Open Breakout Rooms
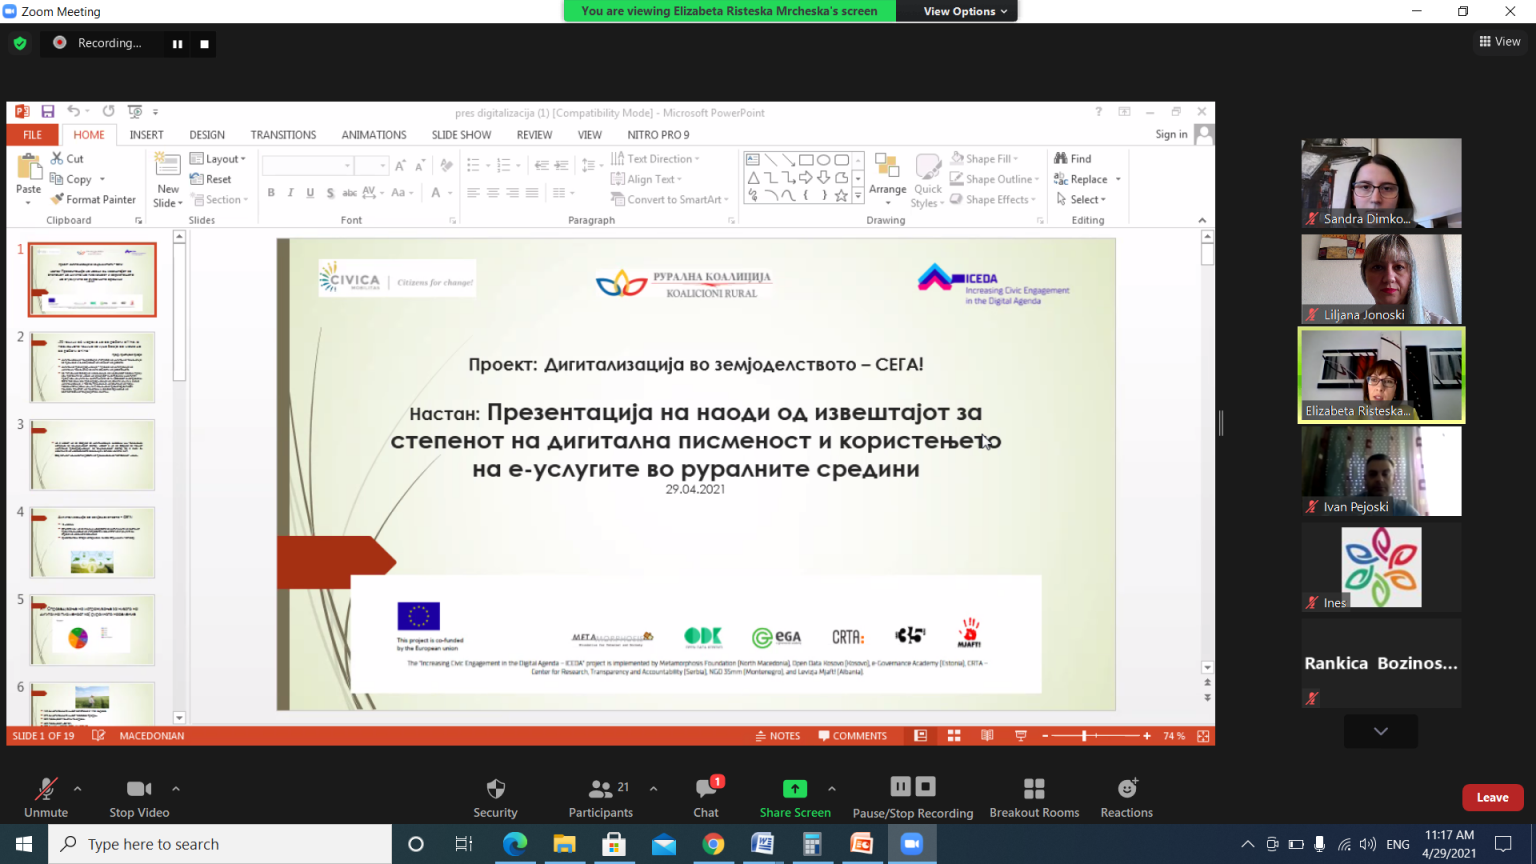 coord(1034,789)
